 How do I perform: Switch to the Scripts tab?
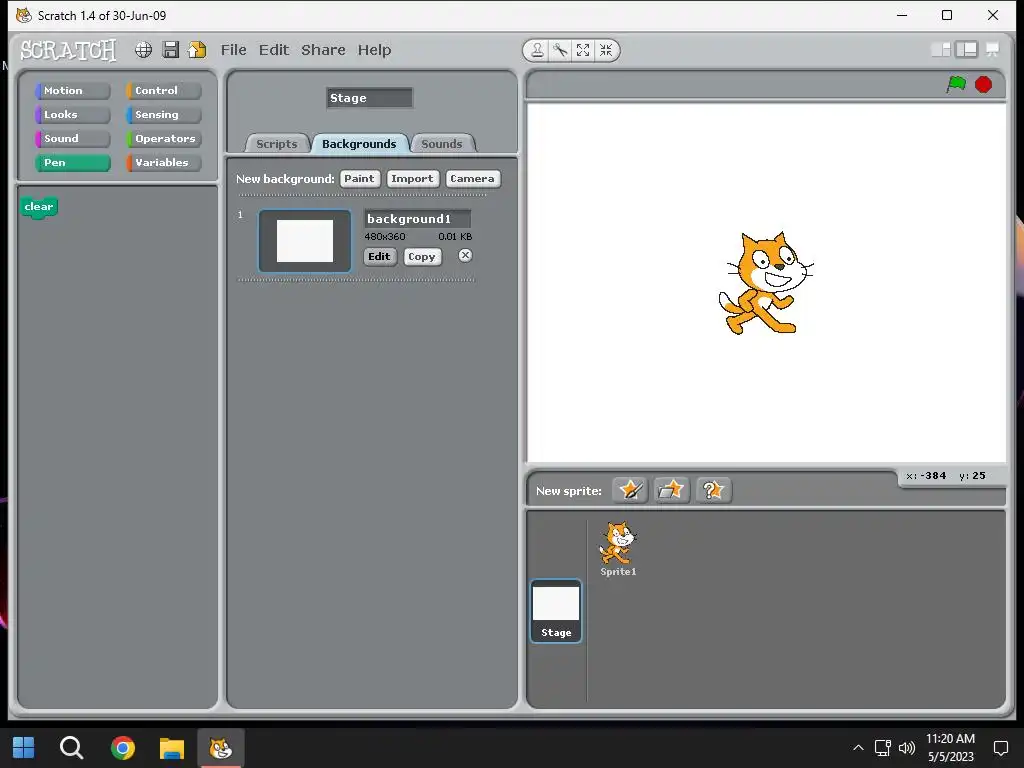click(277, 144)
